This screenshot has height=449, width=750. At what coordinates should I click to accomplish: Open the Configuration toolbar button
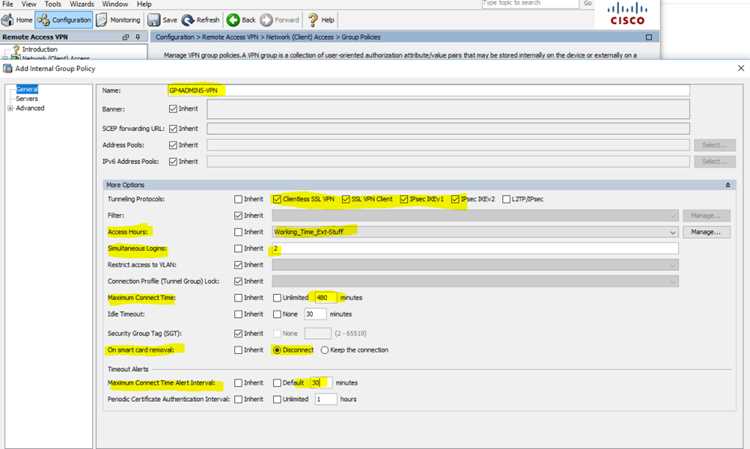[x=64, y=20]
